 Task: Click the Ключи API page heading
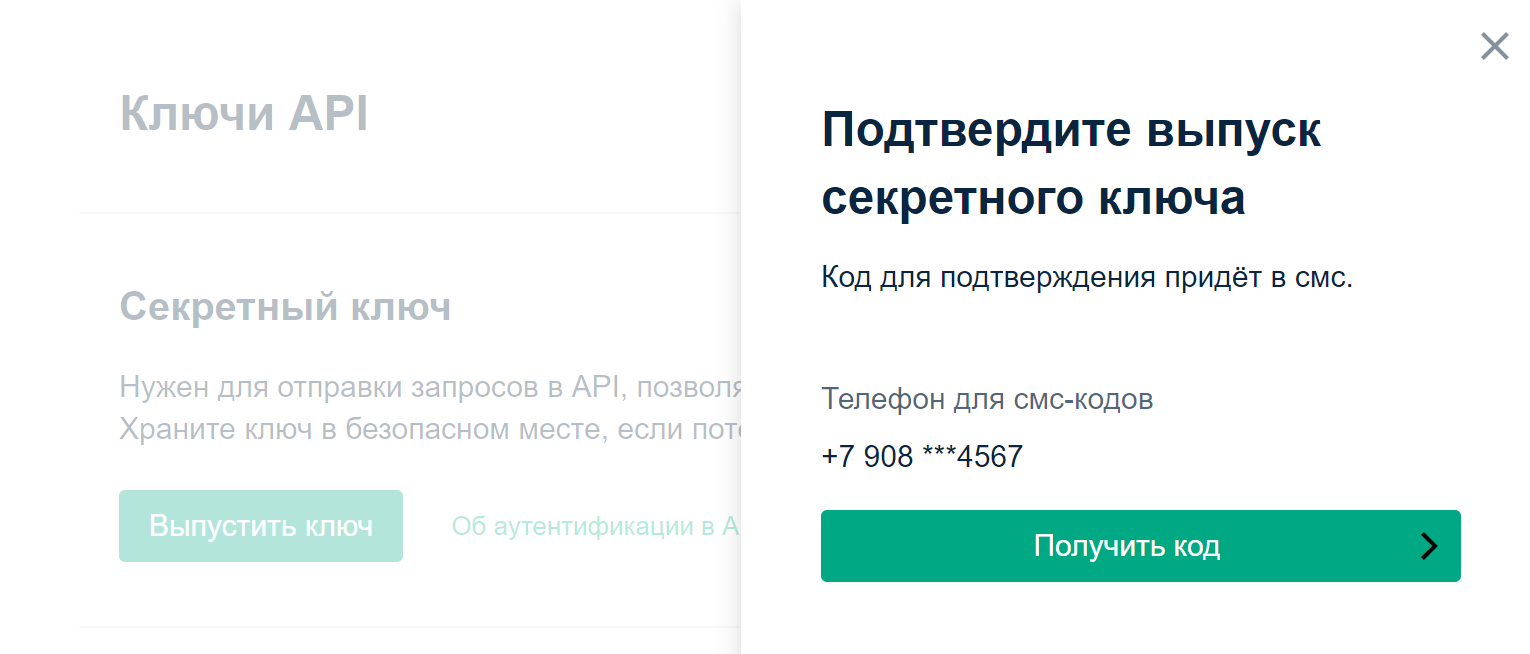(244, 113)
